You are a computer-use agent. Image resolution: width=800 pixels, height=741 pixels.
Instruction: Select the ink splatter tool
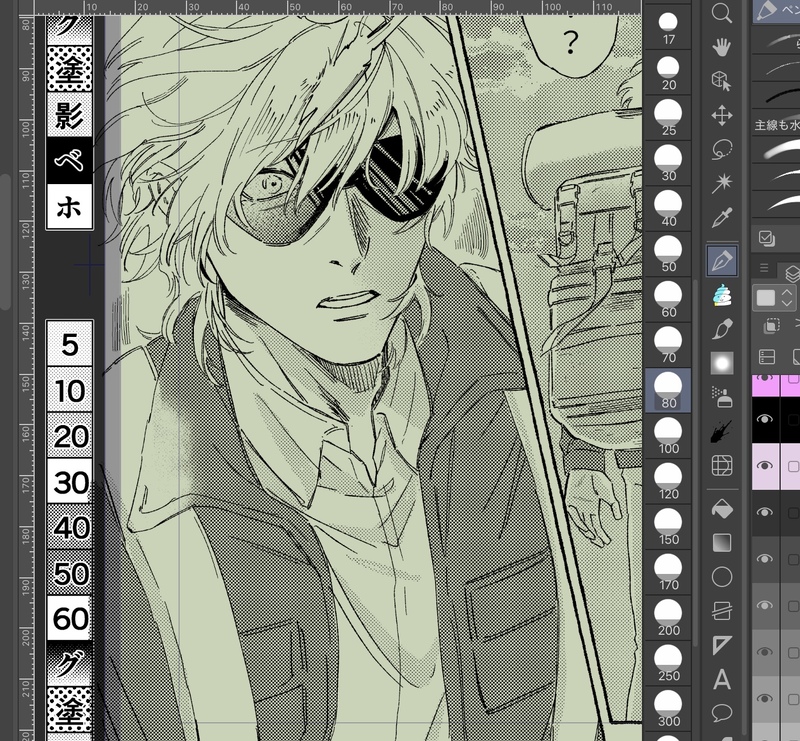click(x=722, y=432)
